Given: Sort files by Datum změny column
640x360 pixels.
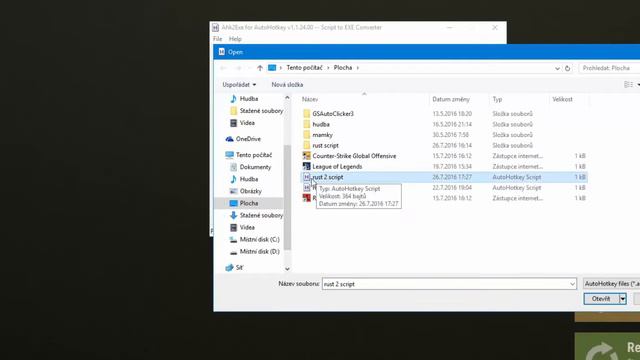Looking at the screenshot, I should coord(451,99).
